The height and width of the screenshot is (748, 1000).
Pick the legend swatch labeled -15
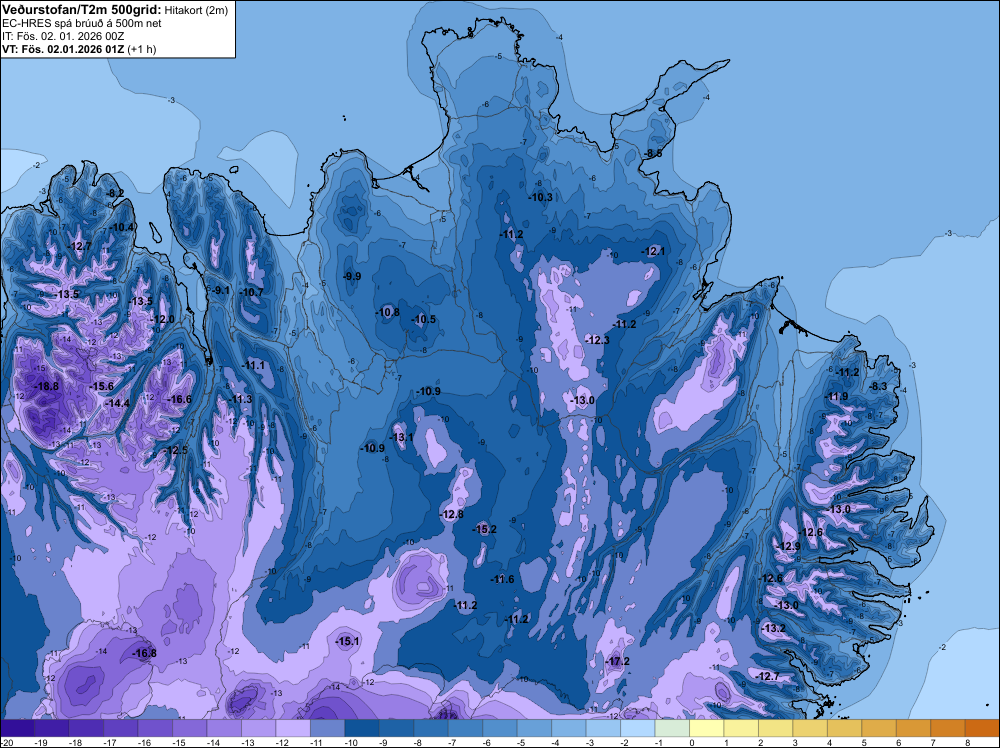coord(189,728)
